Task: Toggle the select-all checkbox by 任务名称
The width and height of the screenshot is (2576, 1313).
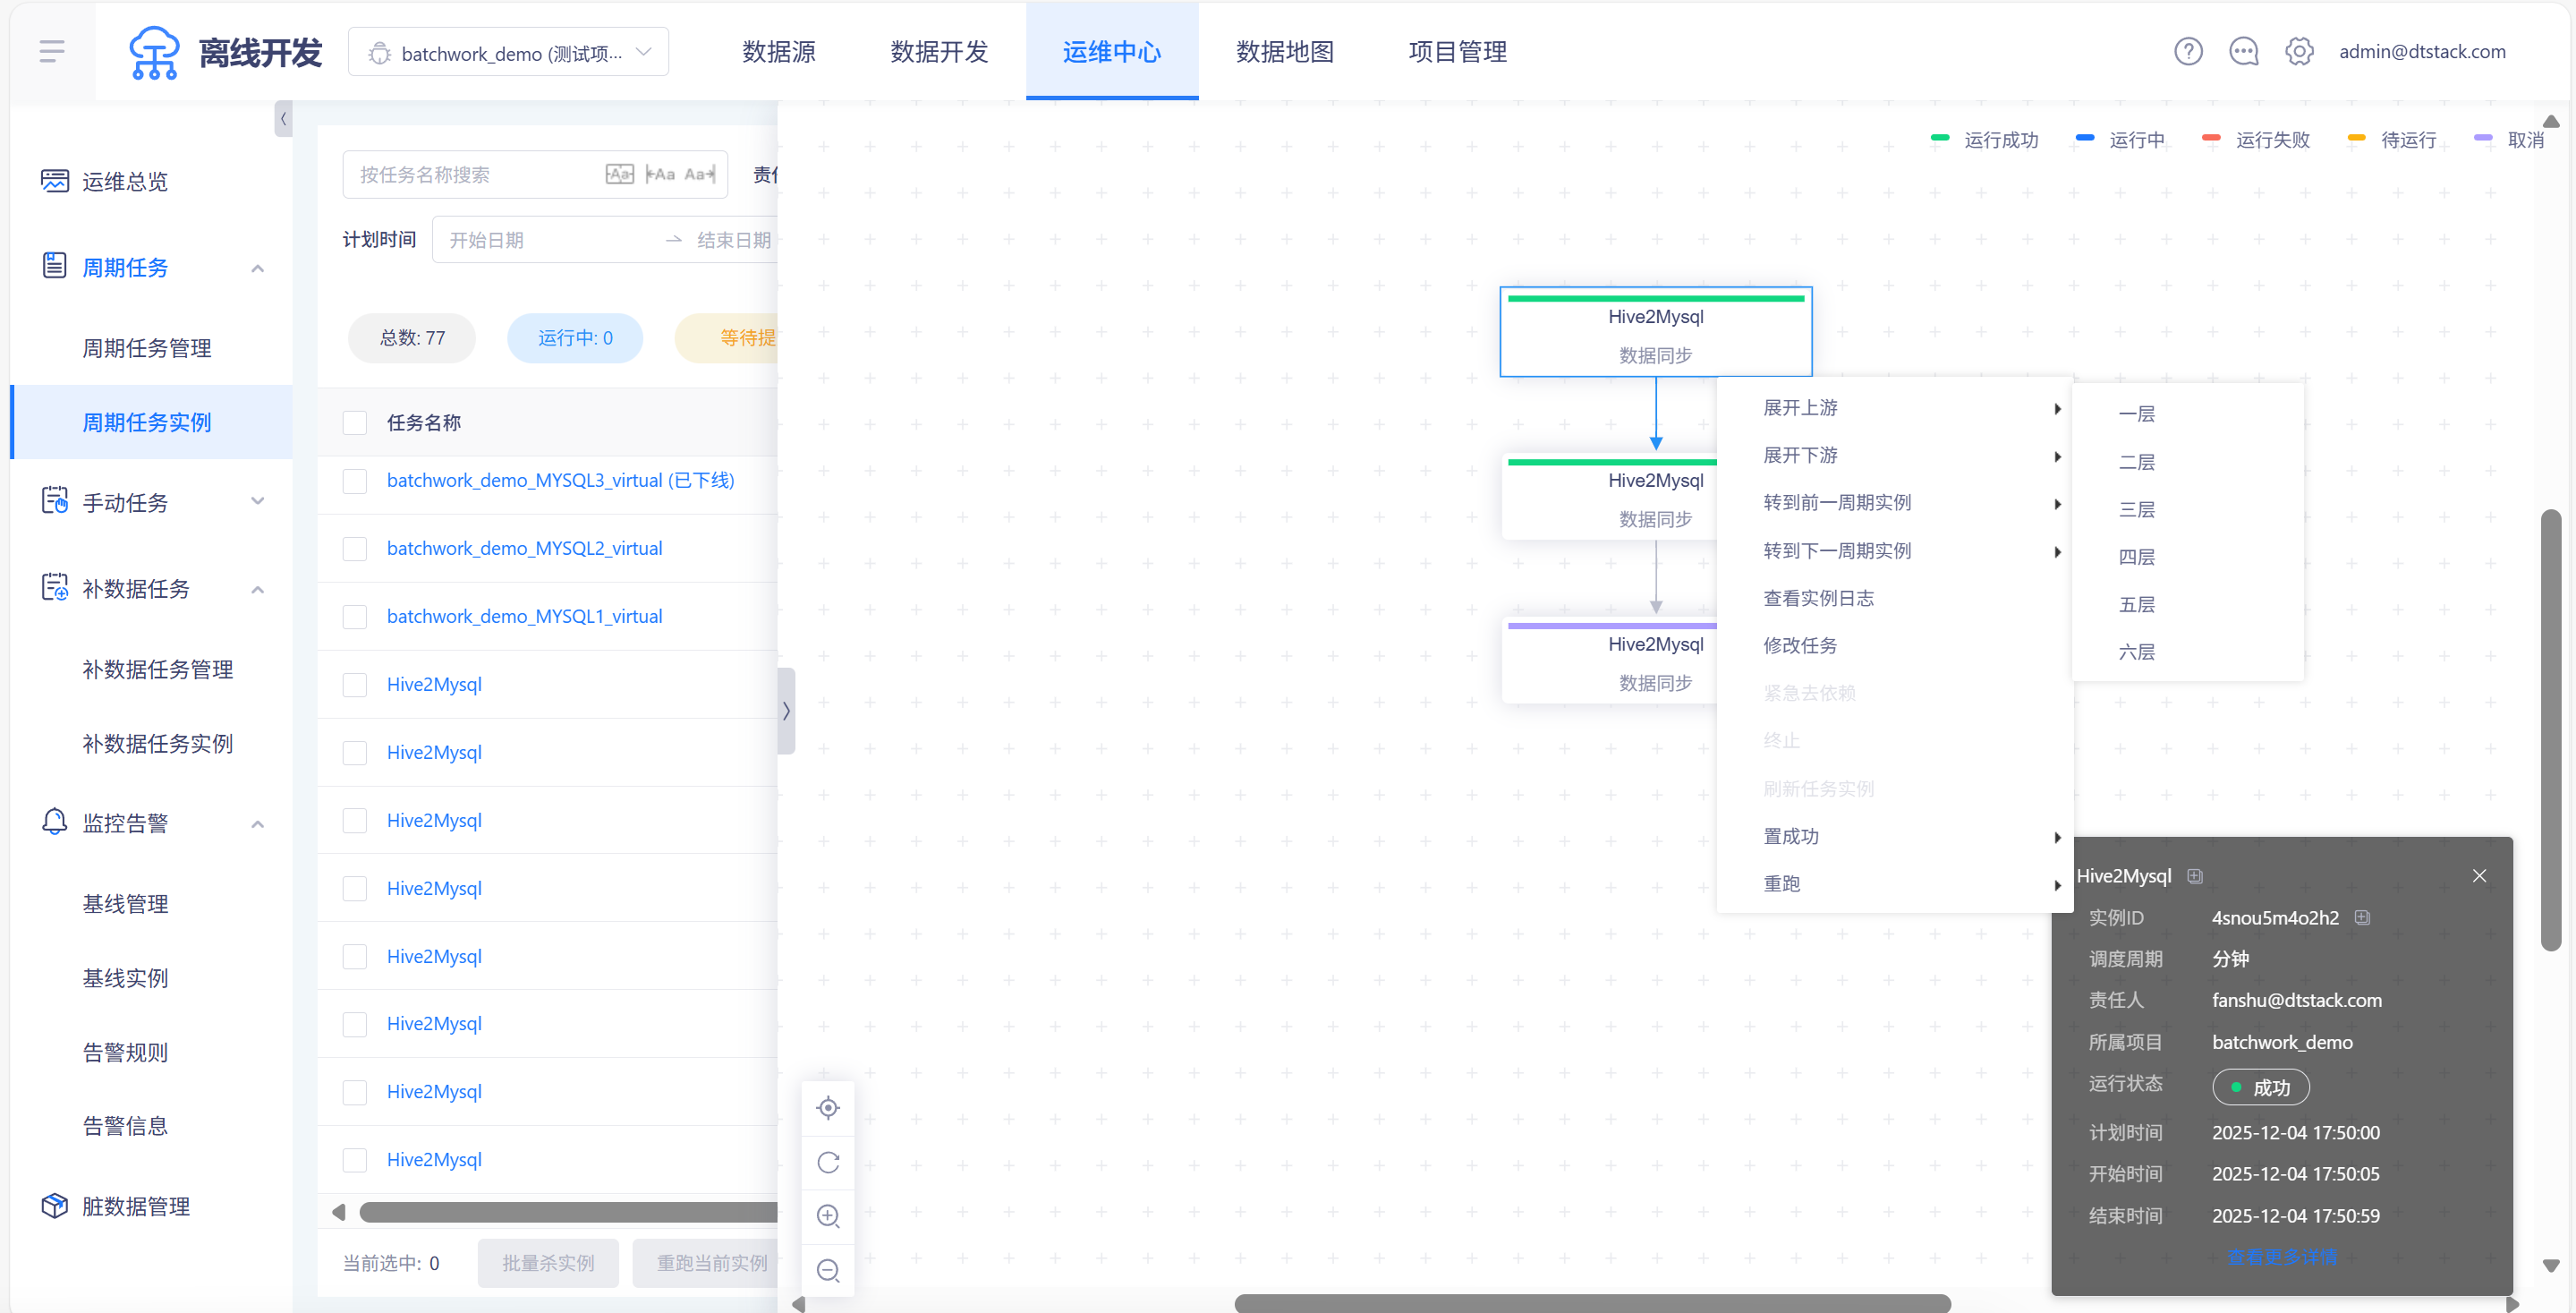Action: pyautogui.click(x=355, y=423)
